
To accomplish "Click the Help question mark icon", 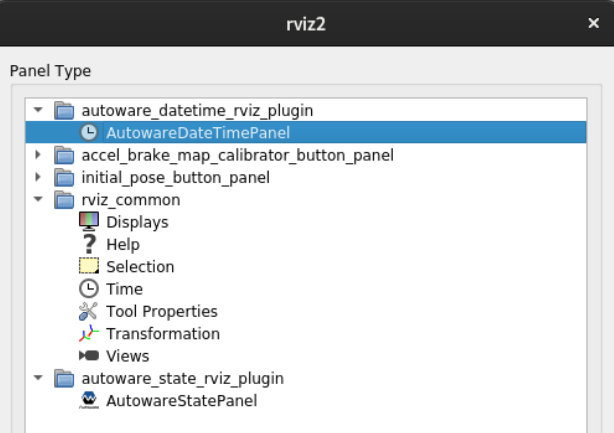I will click(x=89, y=244).
